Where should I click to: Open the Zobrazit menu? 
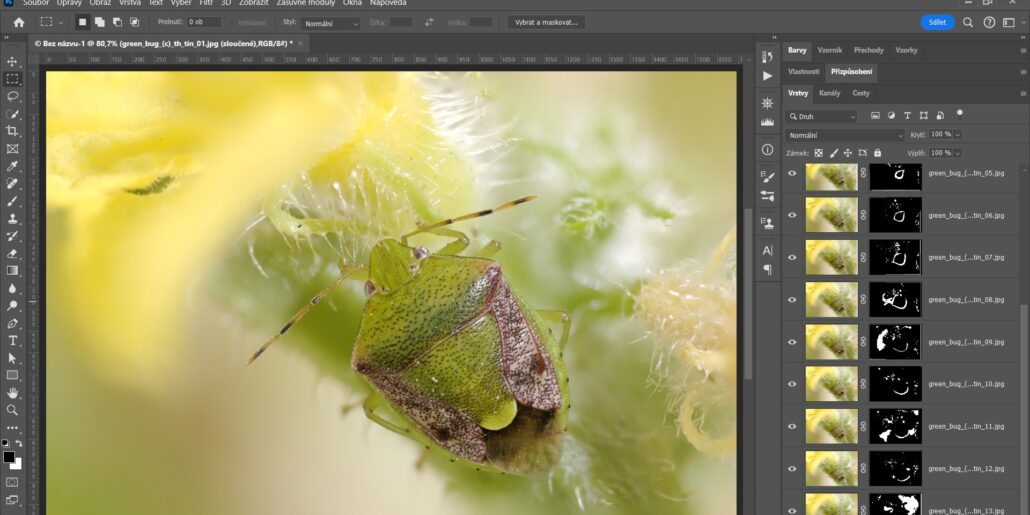tap(254, 3)
